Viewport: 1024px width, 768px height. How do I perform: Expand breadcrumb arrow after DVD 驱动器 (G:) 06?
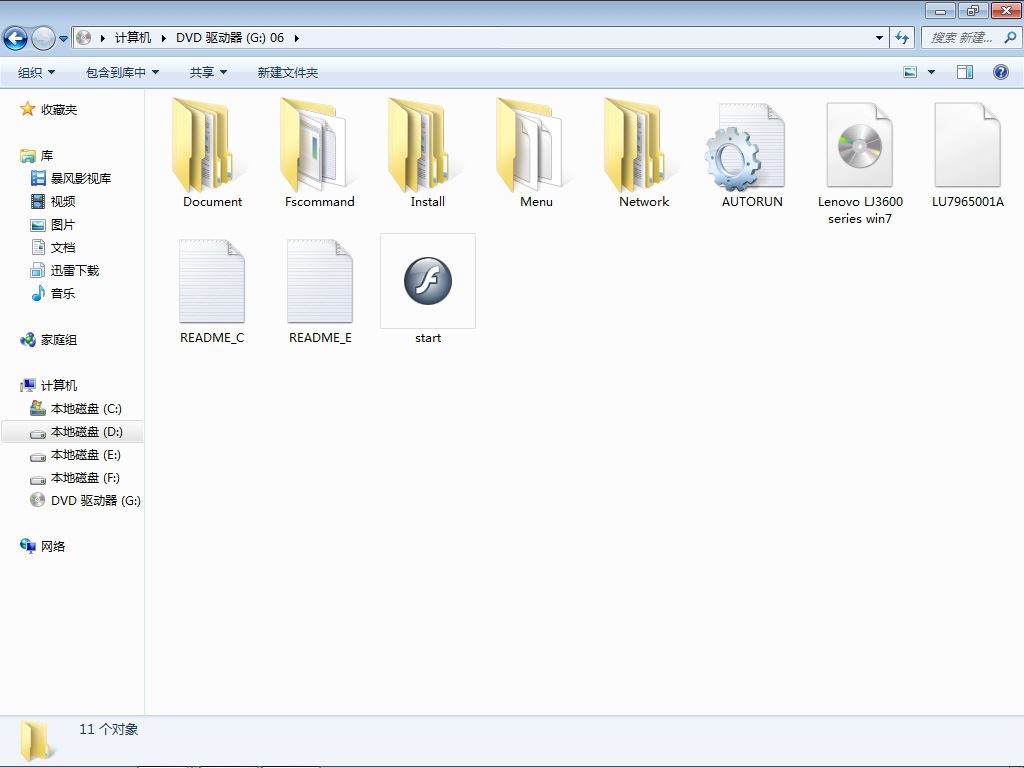tap(296, 38)
